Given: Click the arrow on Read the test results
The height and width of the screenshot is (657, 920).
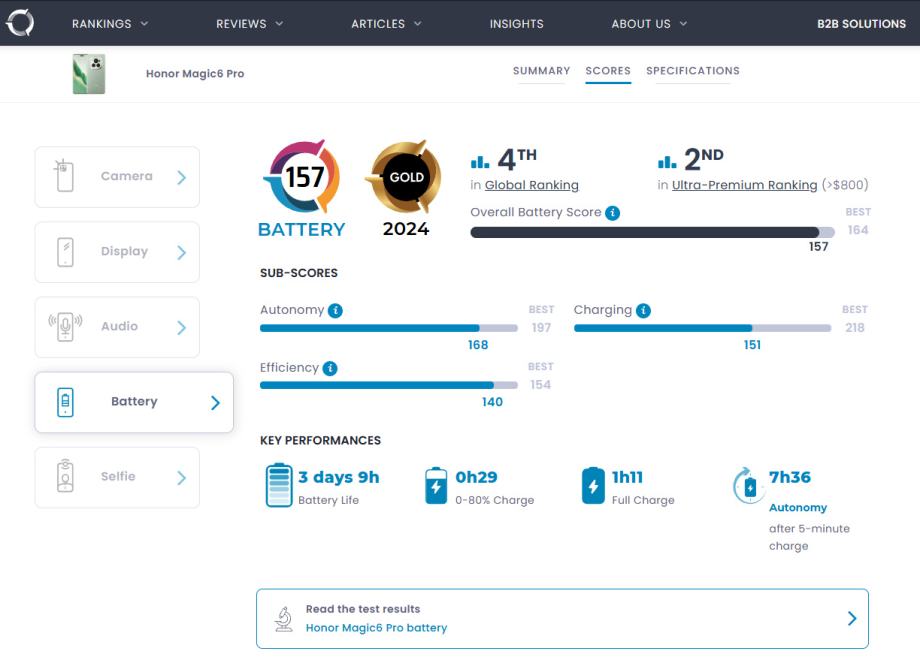Looking at the screenshot, I should click(852, 618).
